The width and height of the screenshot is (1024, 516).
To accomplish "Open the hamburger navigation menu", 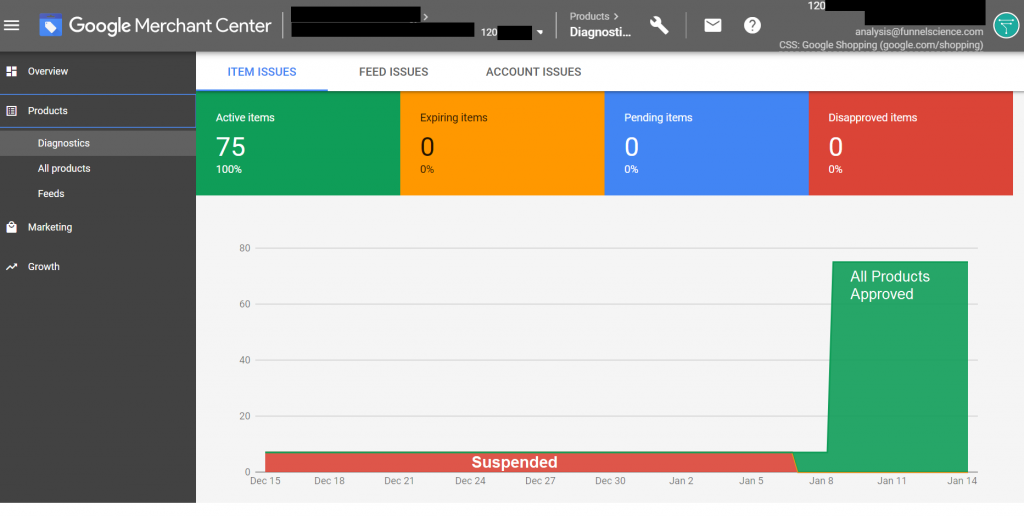I will click(x=12, y=25).
